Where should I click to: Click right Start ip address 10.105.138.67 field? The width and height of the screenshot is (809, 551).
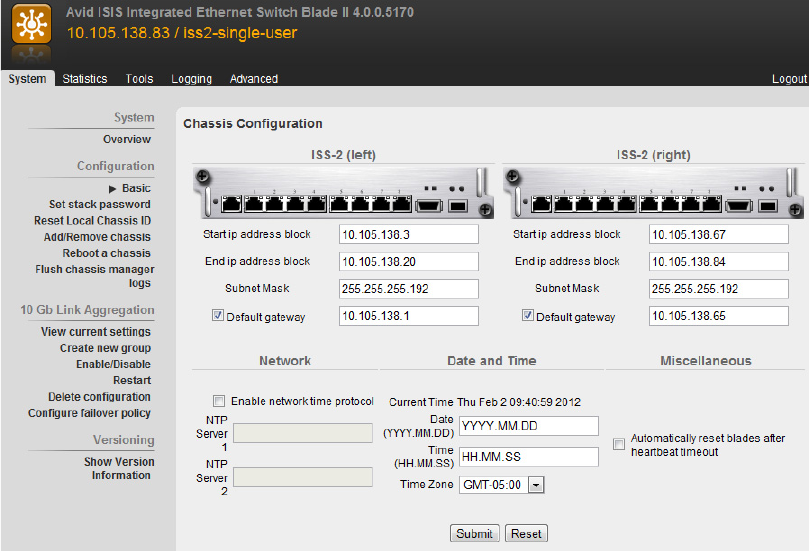[719, 234]
